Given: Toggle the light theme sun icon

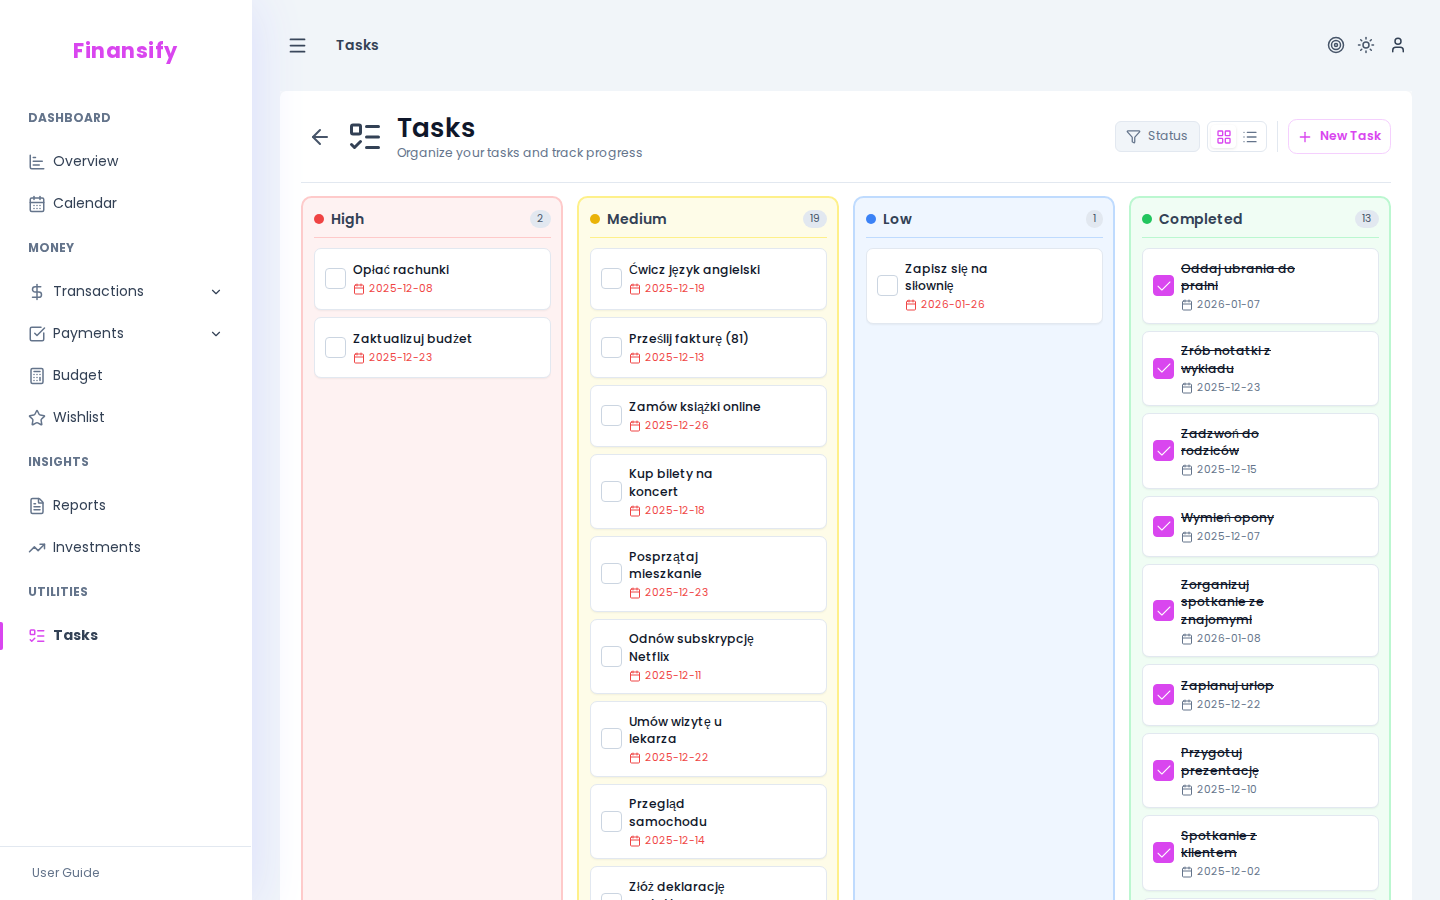Looking at the screenshot, I should pos(1366,45).
